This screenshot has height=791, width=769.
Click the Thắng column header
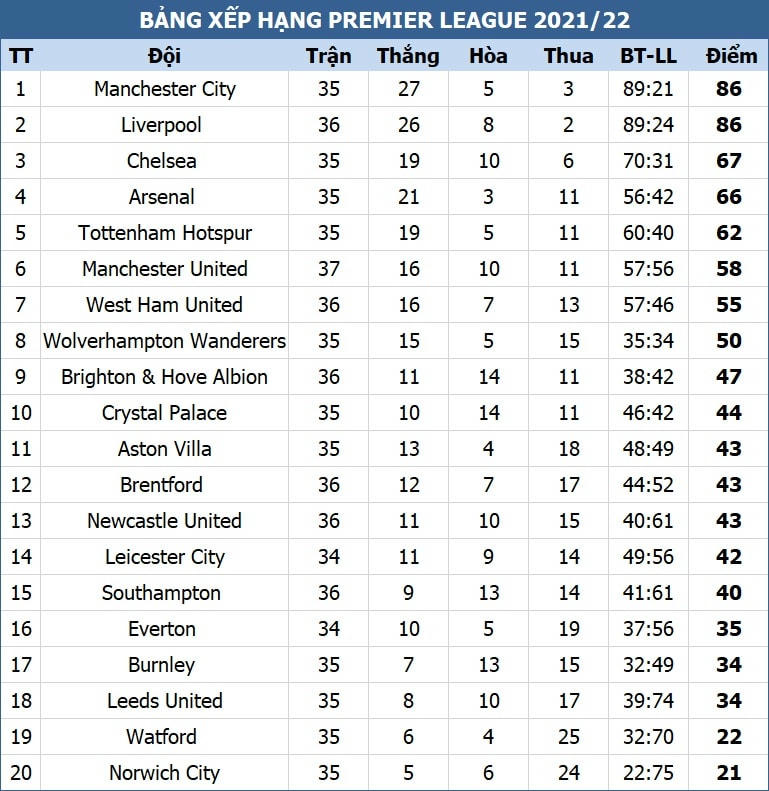click(408, 56)
